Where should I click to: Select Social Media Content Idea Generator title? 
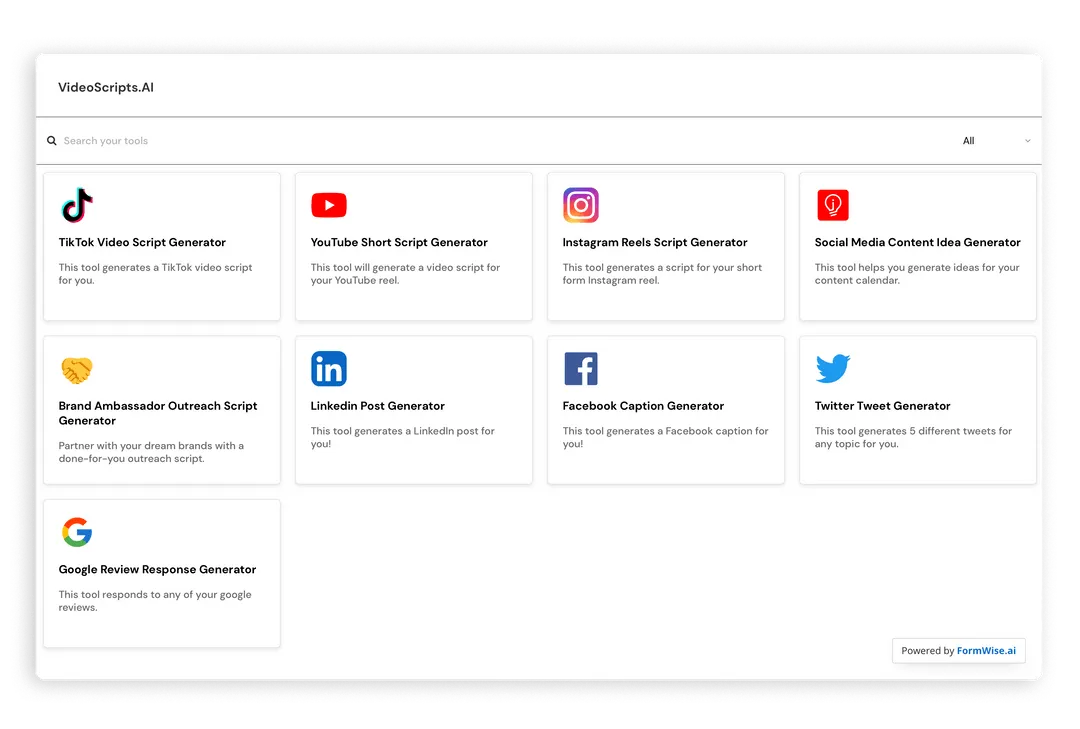click(917, 242)
